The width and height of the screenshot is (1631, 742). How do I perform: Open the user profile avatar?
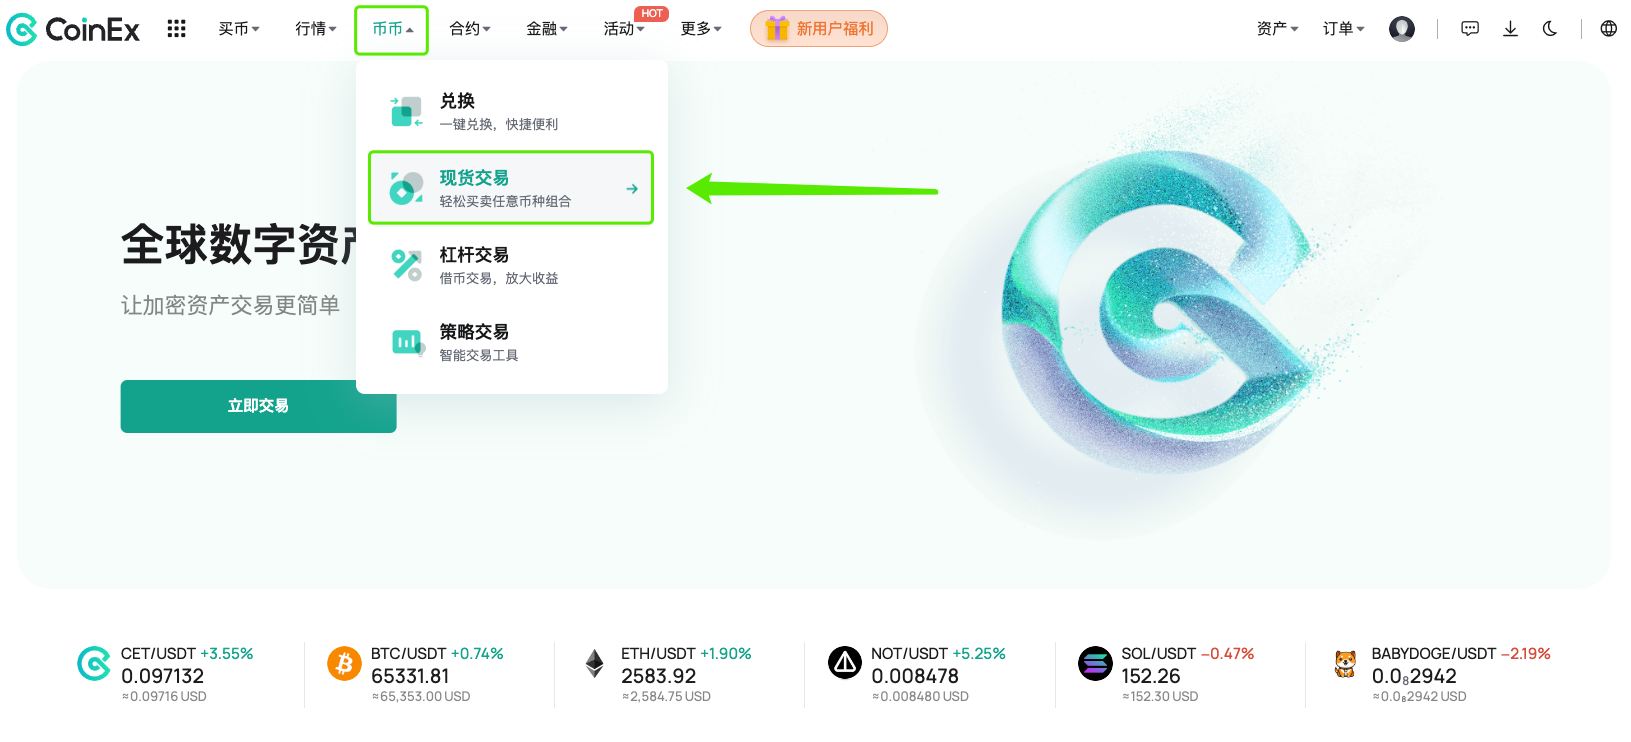coord(1401,29)
